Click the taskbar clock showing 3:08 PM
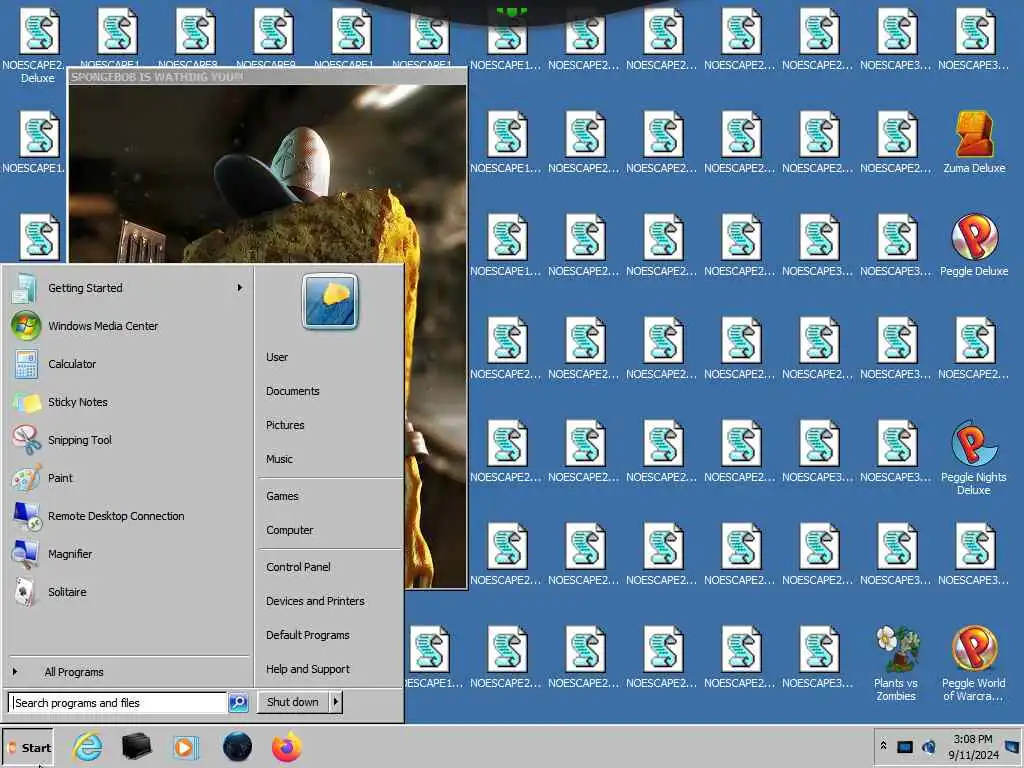This screenshot has width=1024, height=768. 973,747
